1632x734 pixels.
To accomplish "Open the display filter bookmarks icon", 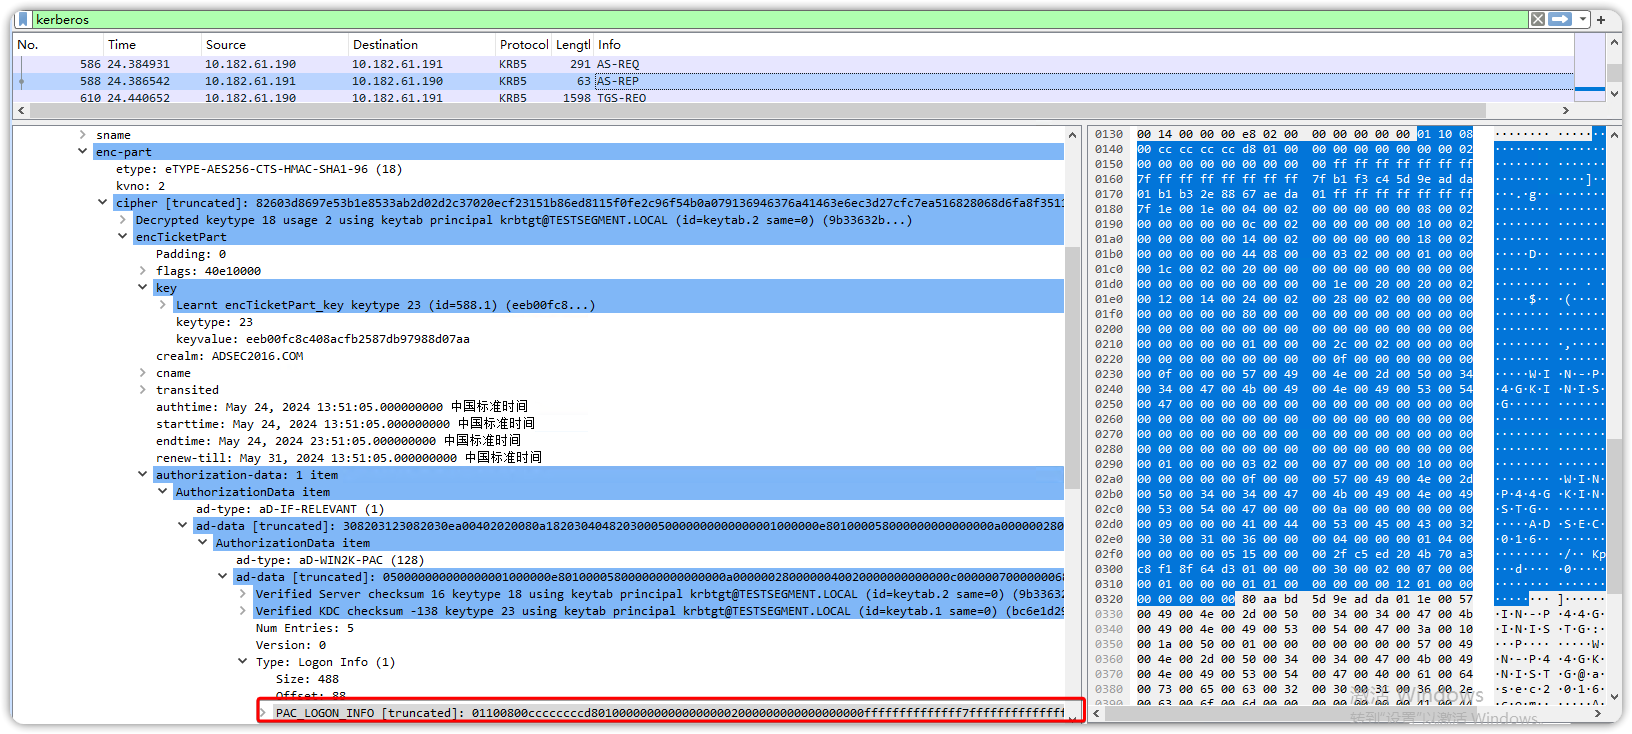I will [x=23, y=19].
